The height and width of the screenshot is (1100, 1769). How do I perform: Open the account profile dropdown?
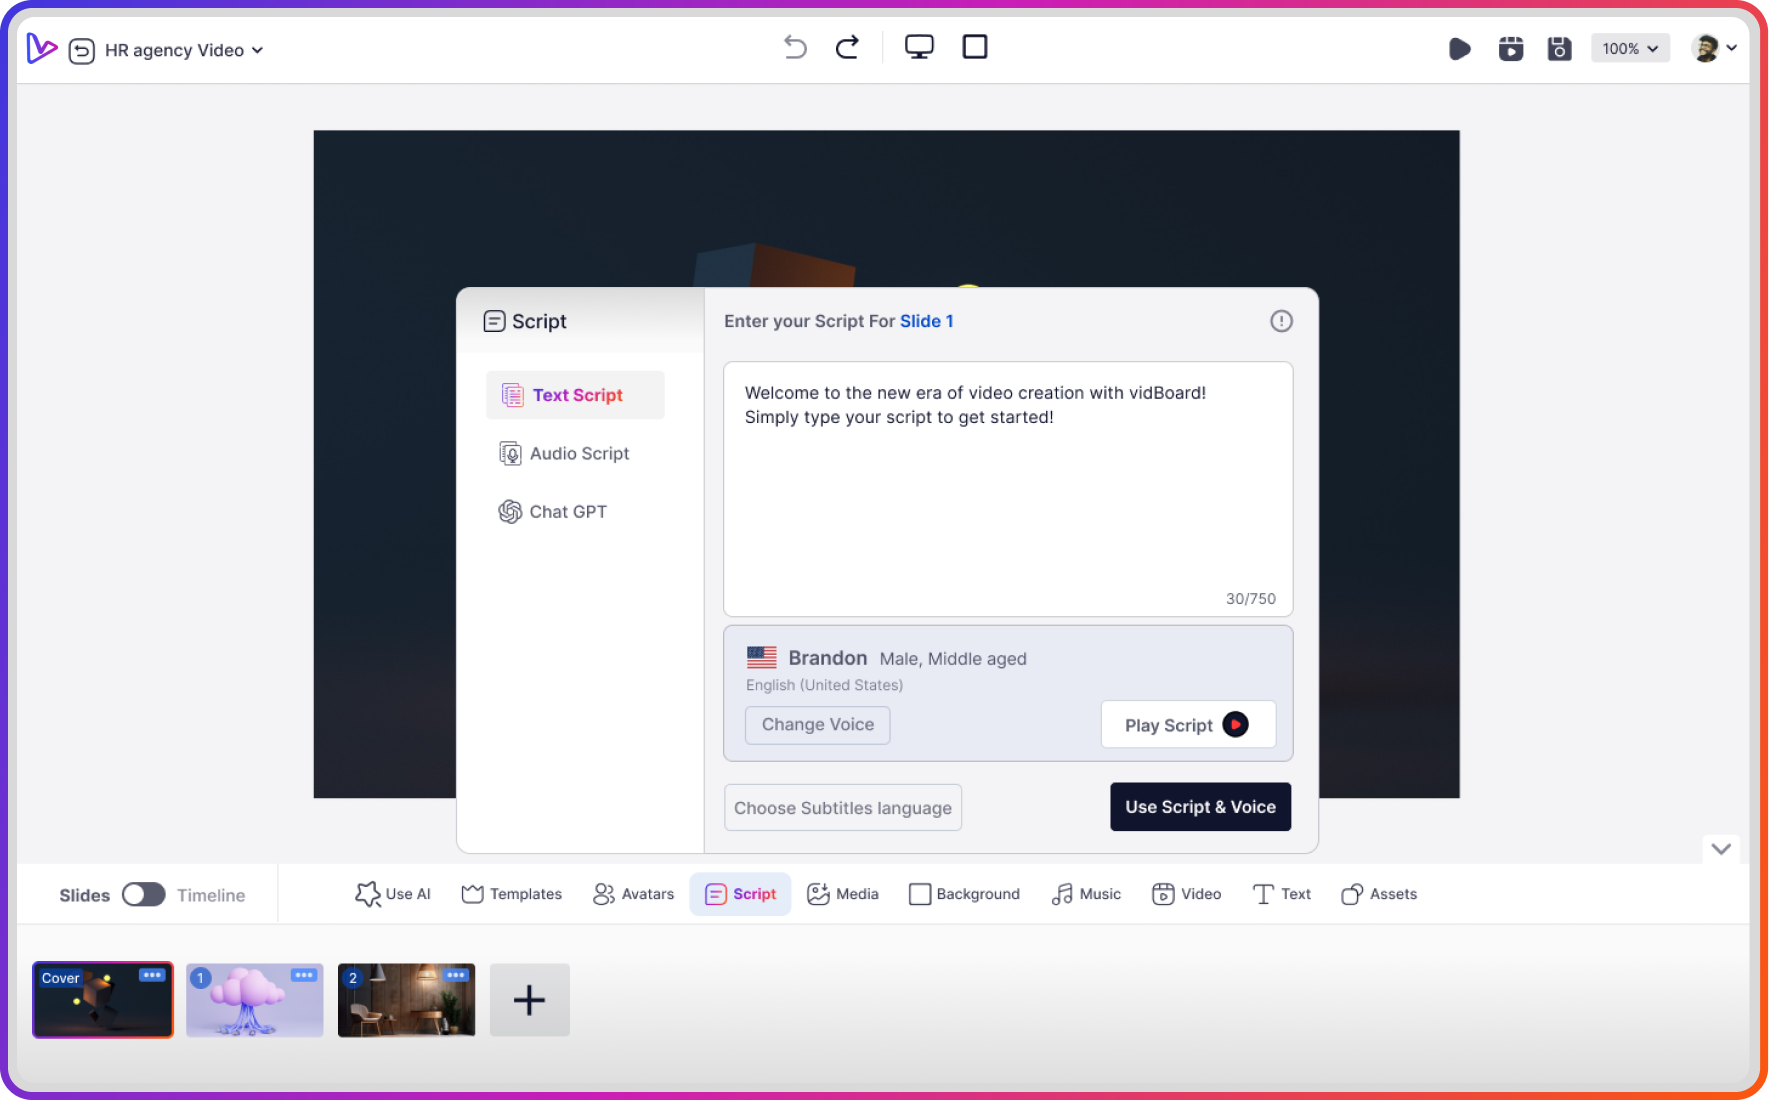tap(1714, 47)
